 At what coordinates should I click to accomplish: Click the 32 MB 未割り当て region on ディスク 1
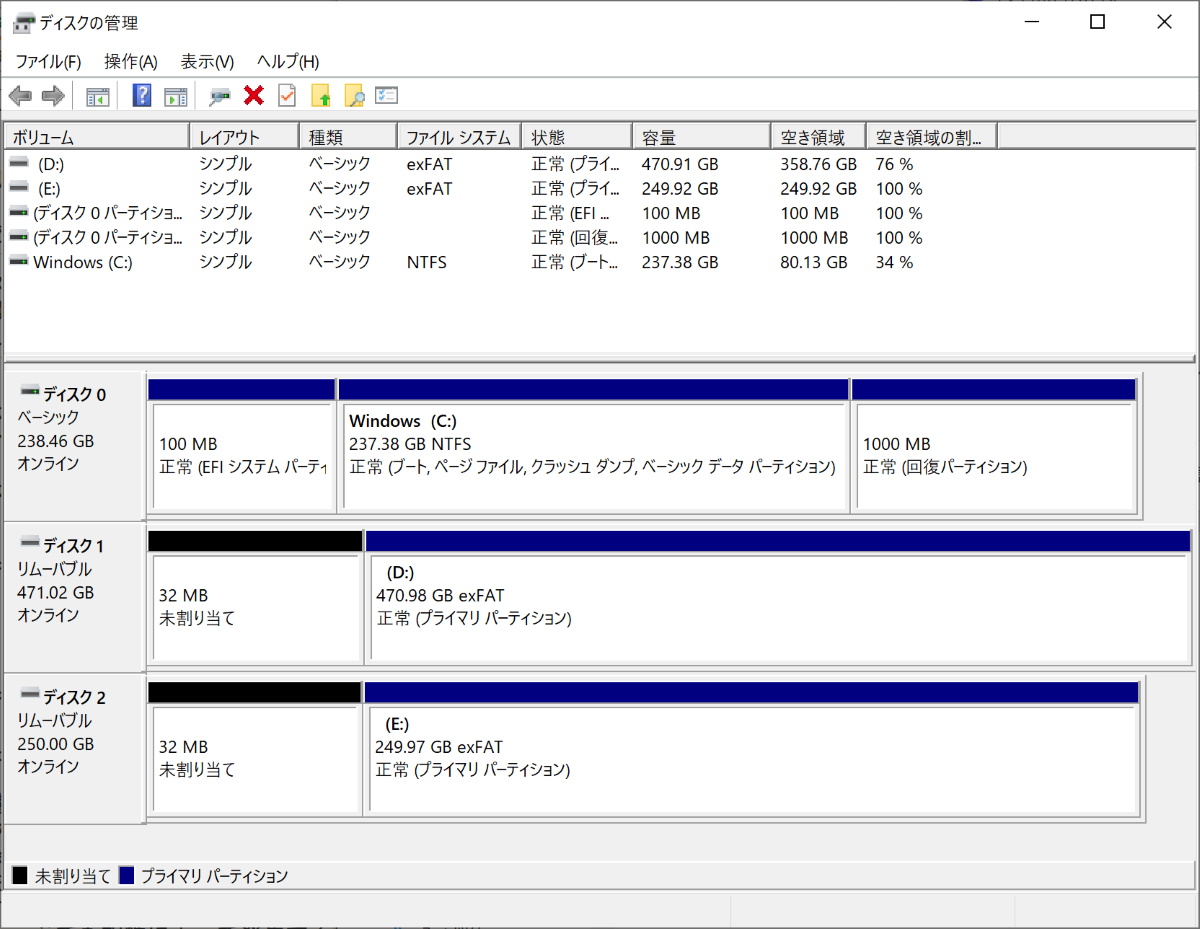click(255, 600)
